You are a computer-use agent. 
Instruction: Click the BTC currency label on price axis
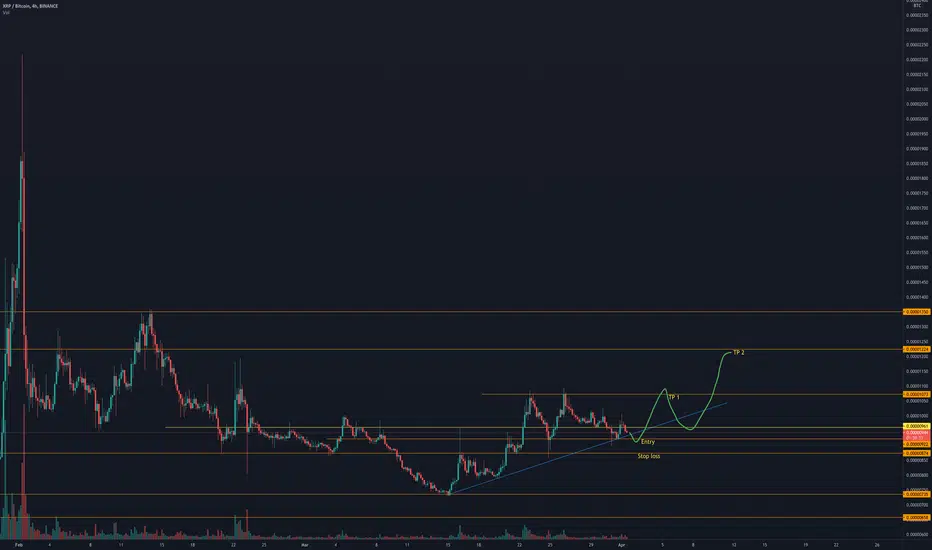point(917,5)
